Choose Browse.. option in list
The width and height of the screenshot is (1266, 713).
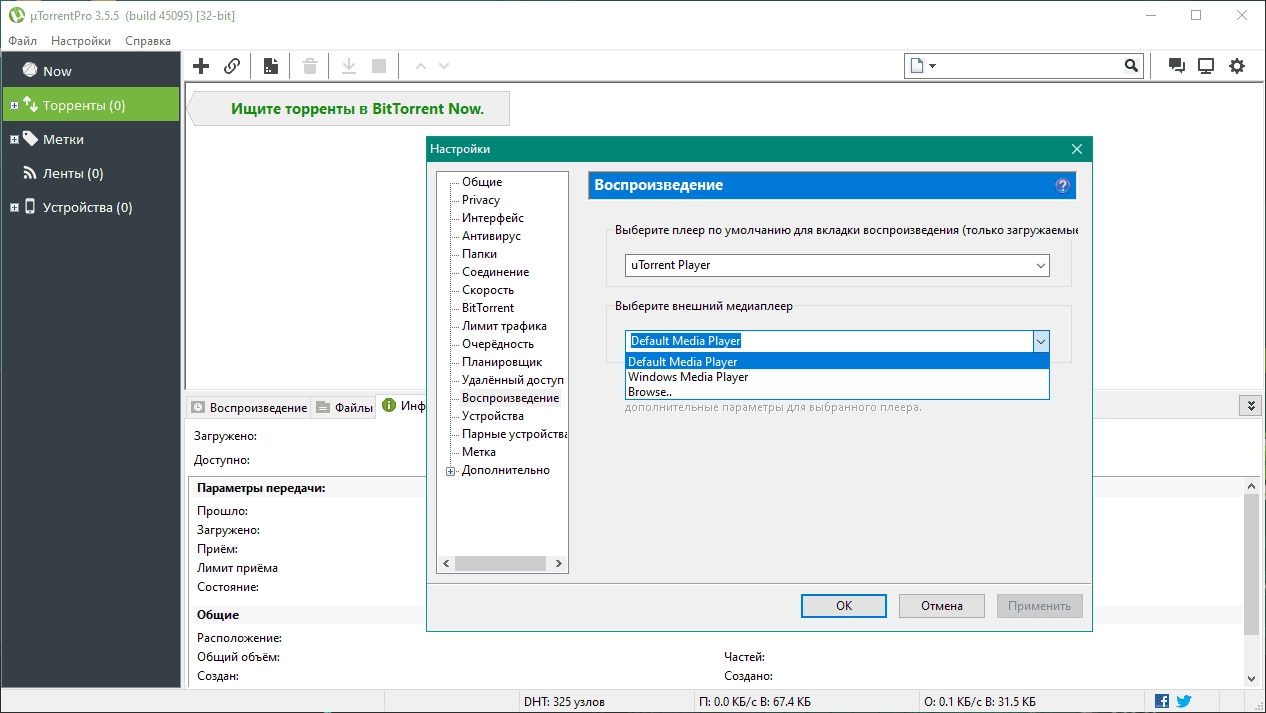(x=837, y=392)
